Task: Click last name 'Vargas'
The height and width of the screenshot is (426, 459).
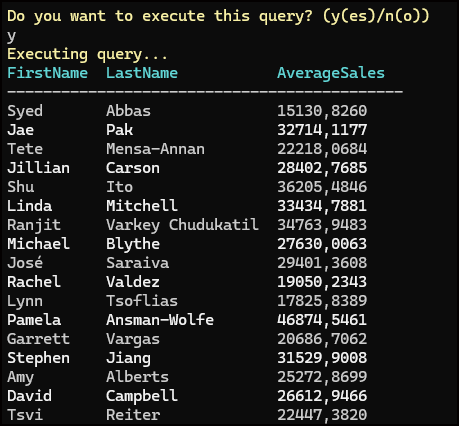Action: coord(133,339)
